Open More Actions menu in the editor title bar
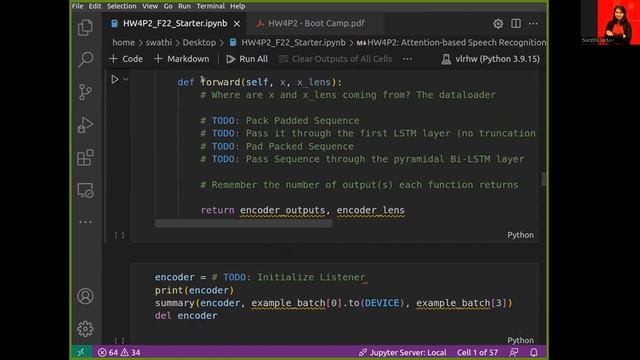This screenshot has width=640, height=360. tap(533, 24)
